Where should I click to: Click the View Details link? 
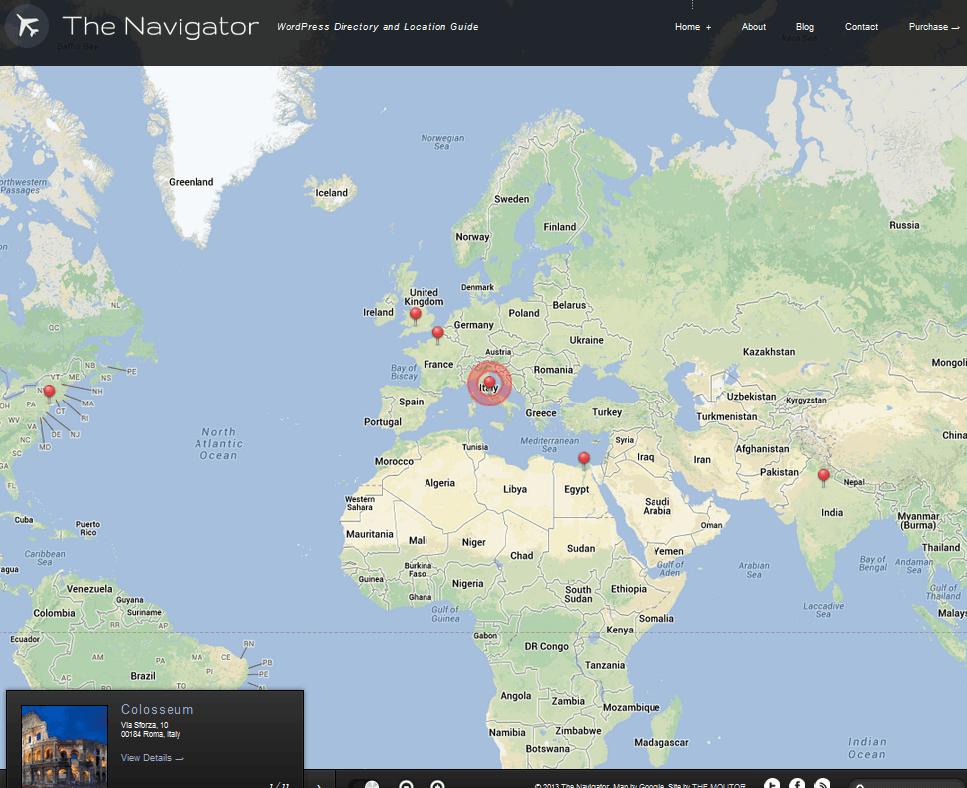coord(152,758)
